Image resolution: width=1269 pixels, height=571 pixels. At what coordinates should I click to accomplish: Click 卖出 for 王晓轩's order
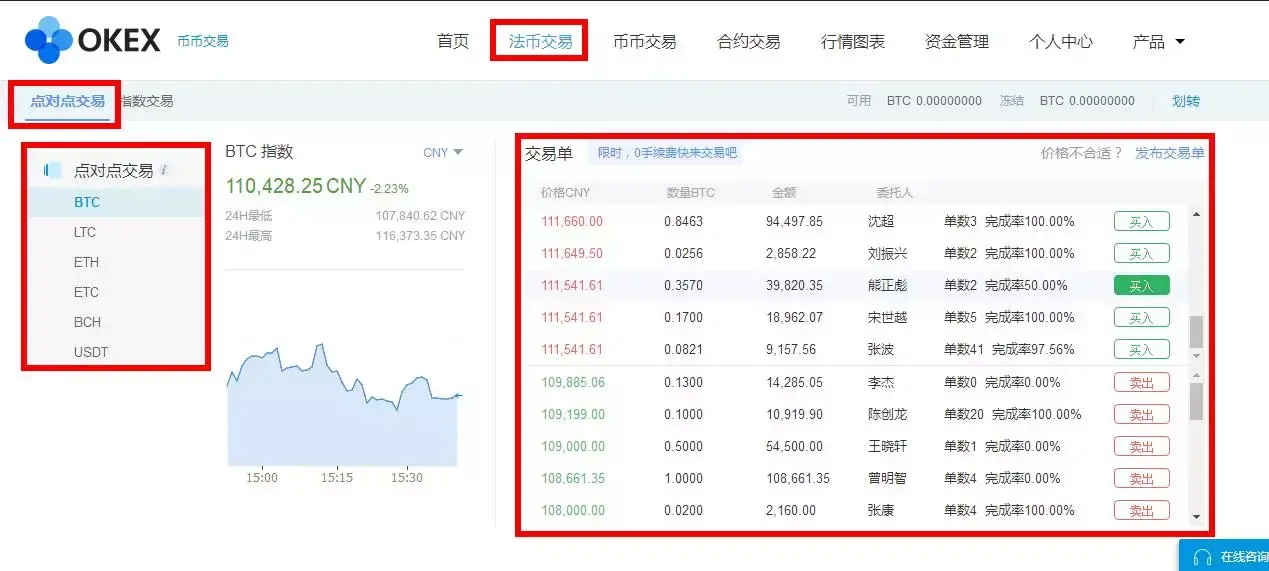tap(1141, 446)
